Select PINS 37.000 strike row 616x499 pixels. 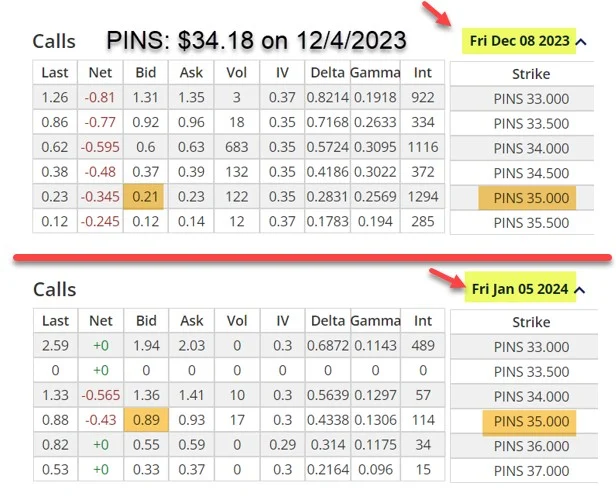(x=531, y=471)
